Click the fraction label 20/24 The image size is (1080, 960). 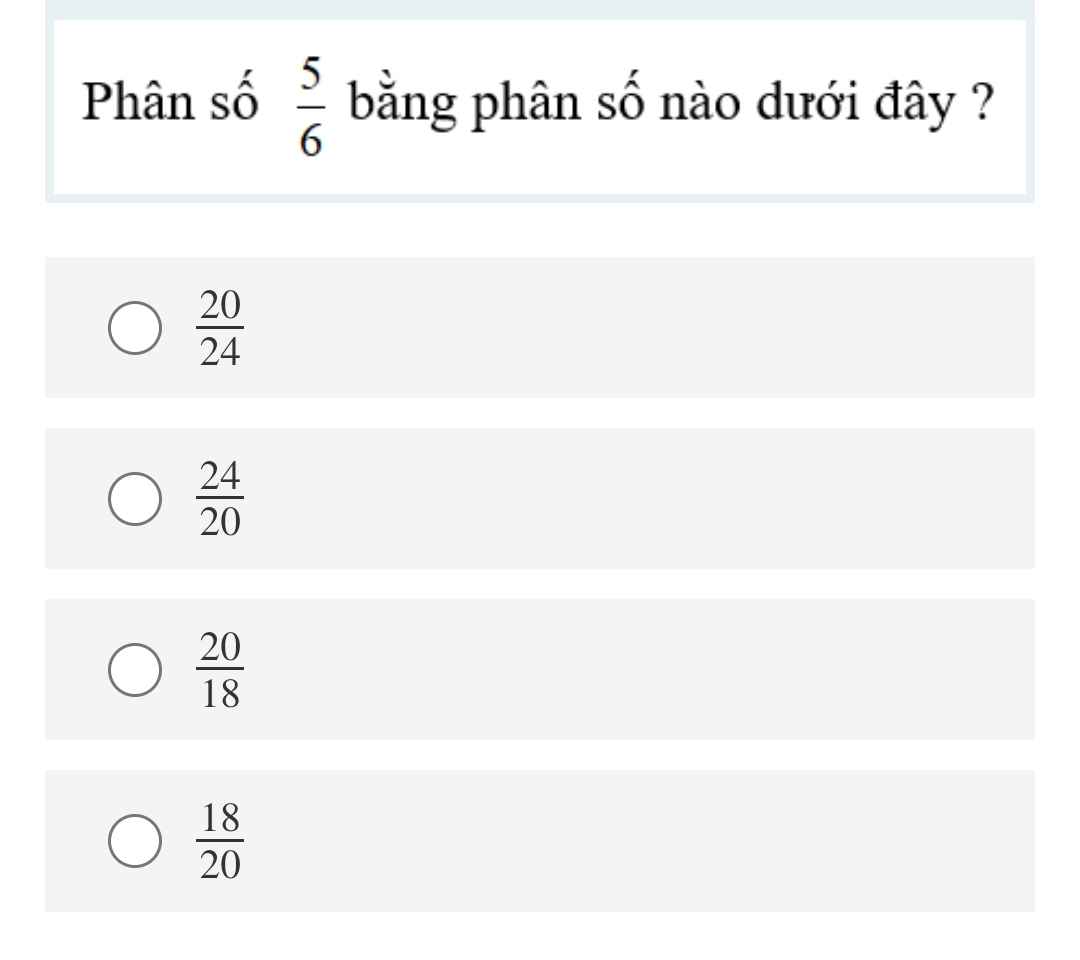220,329
